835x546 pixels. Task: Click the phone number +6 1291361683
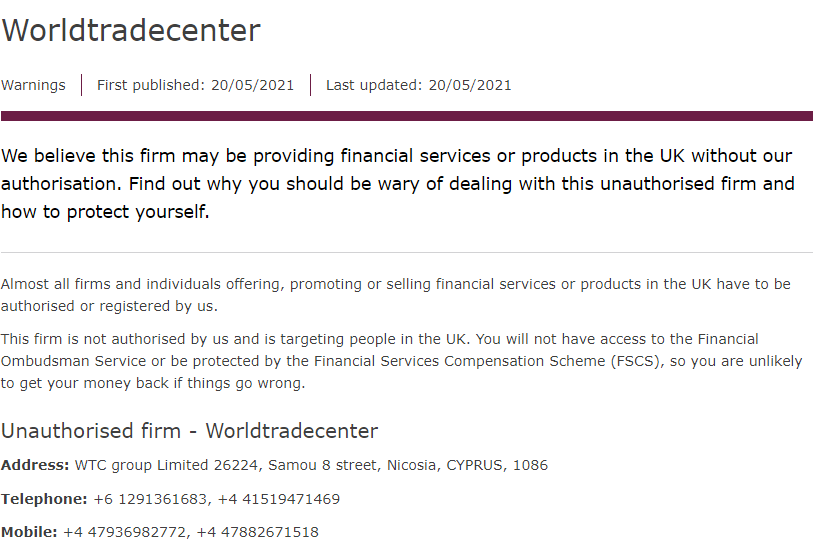click(152, 499)
